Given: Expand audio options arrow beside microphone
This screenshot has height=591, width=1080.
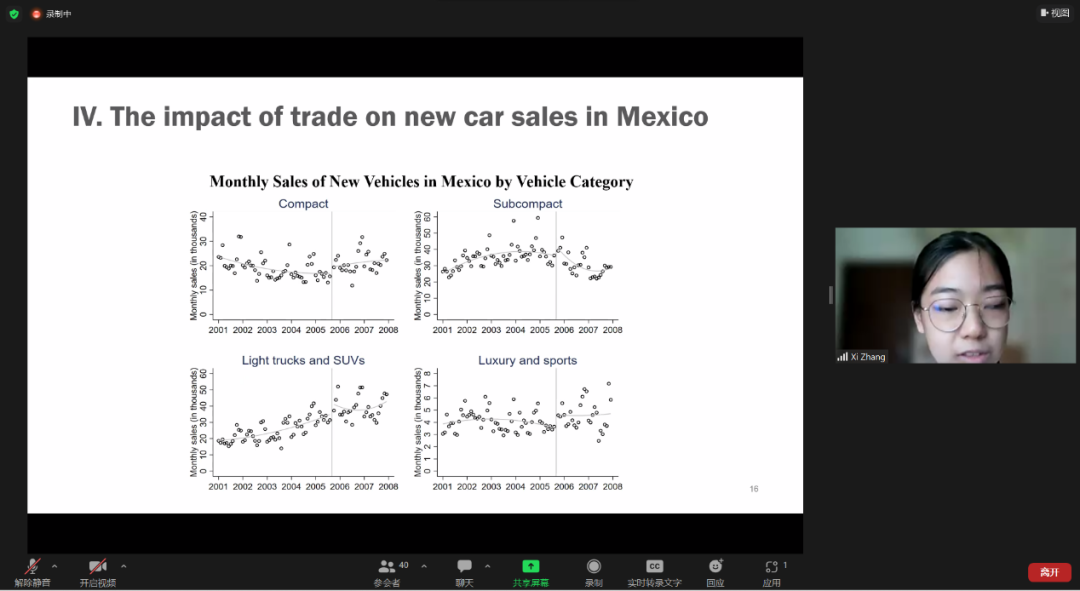Looking at the screenshot, I should (54, 565).
